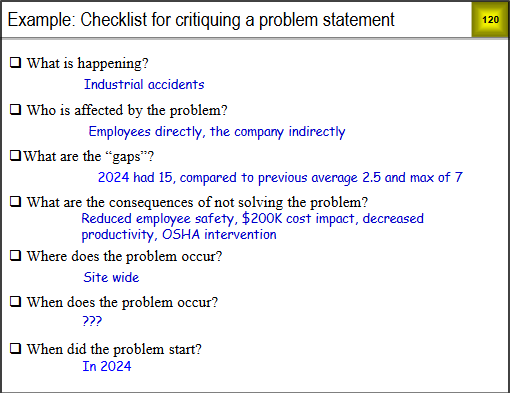This screenshot has width=510, height=393.
Task: Click 'productivity, OSHA intervention' text line
Action: click(179, 235)
